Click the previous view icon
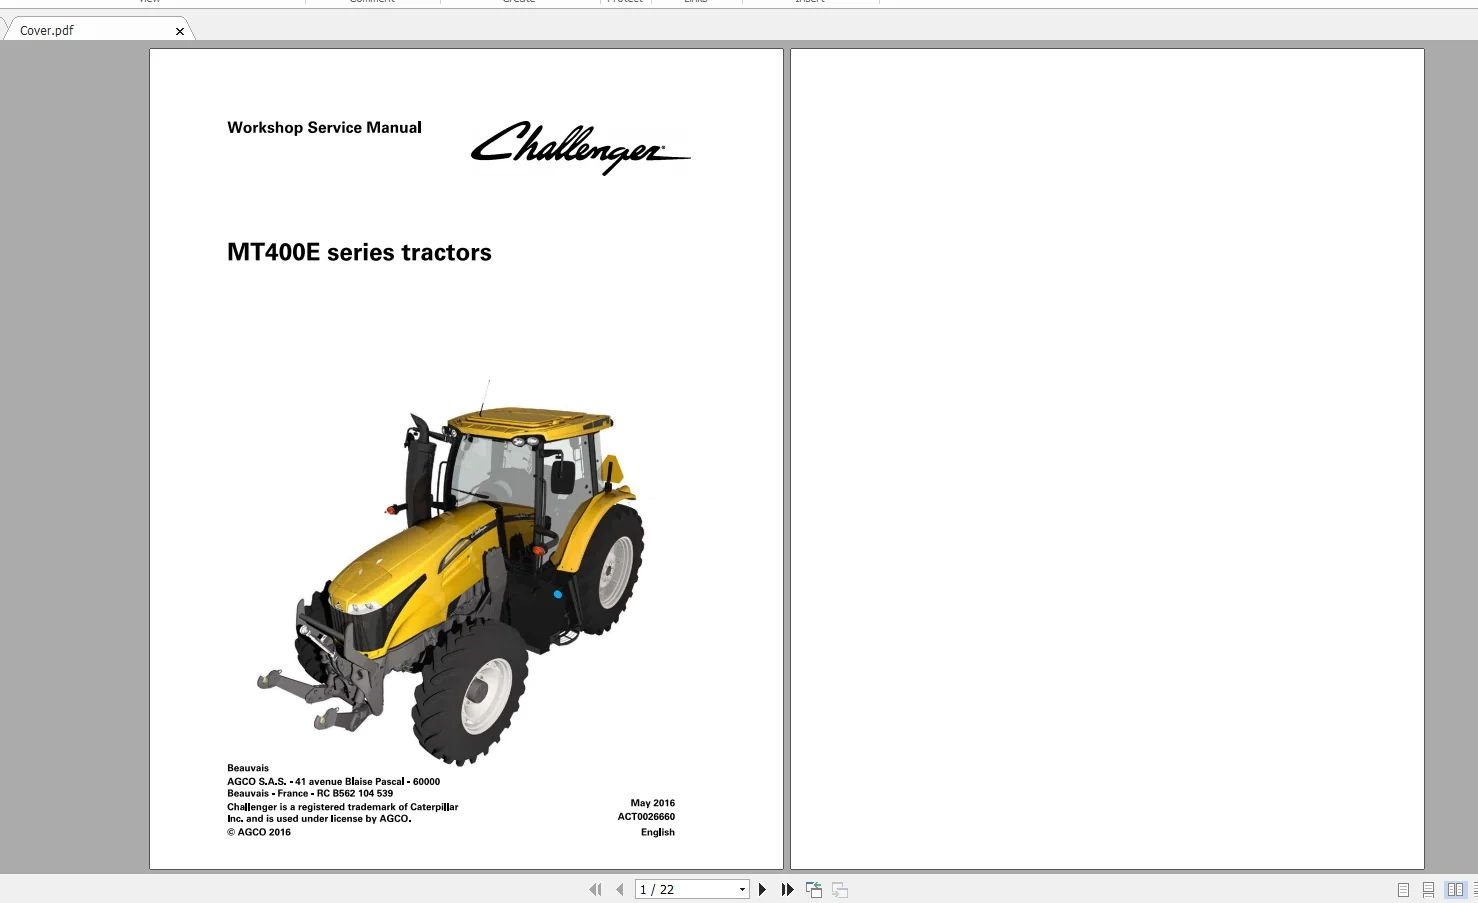Image resolution: width=1478 pixels, height=903 pixels. [814, 889]
